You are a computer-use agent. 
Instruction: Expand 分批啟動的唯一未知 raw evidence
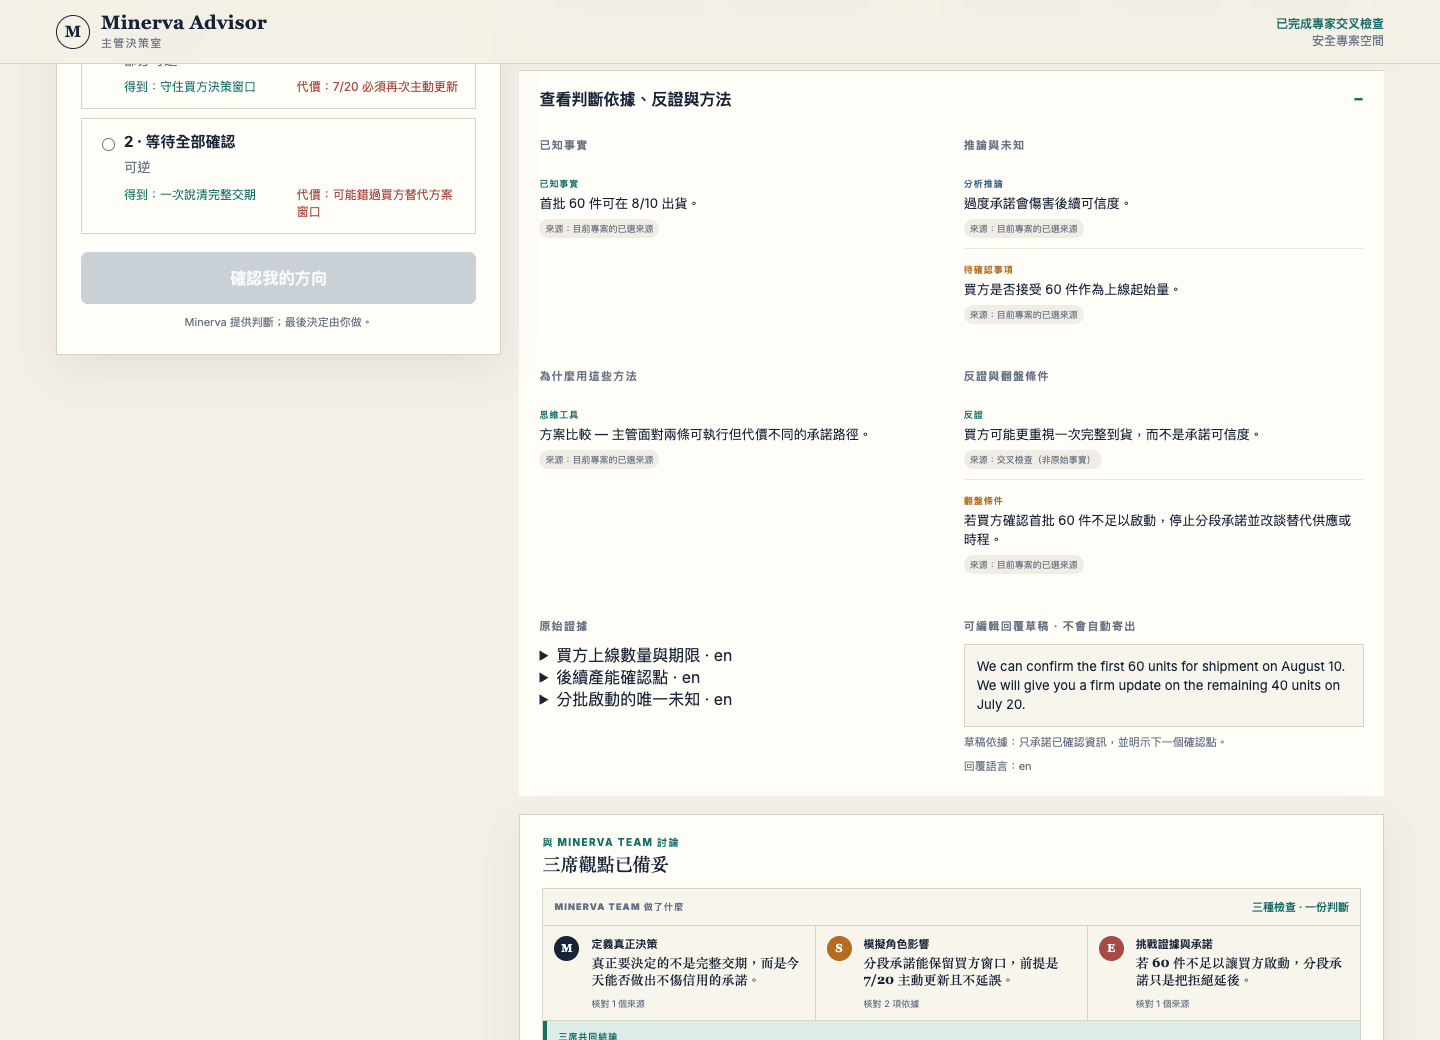click(x=636, y=699)
